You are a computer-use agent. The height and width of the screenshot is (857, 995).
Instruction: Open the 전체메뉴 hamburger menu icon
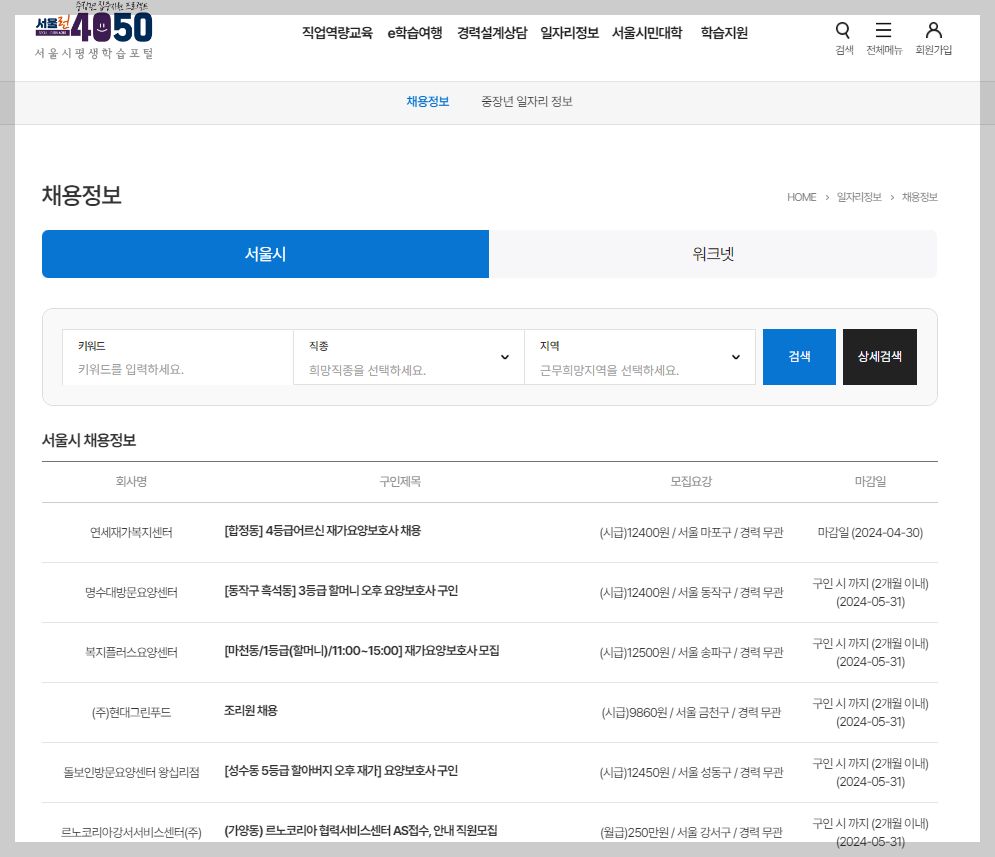pos(883,30)
